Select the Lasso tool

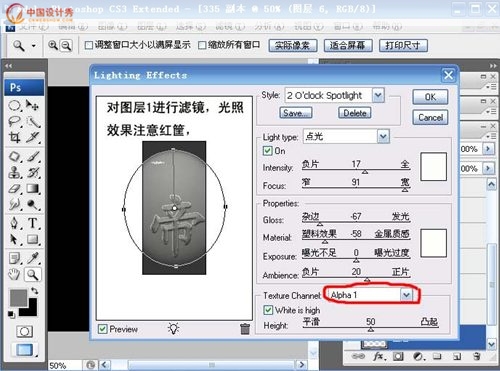[14, 122]
